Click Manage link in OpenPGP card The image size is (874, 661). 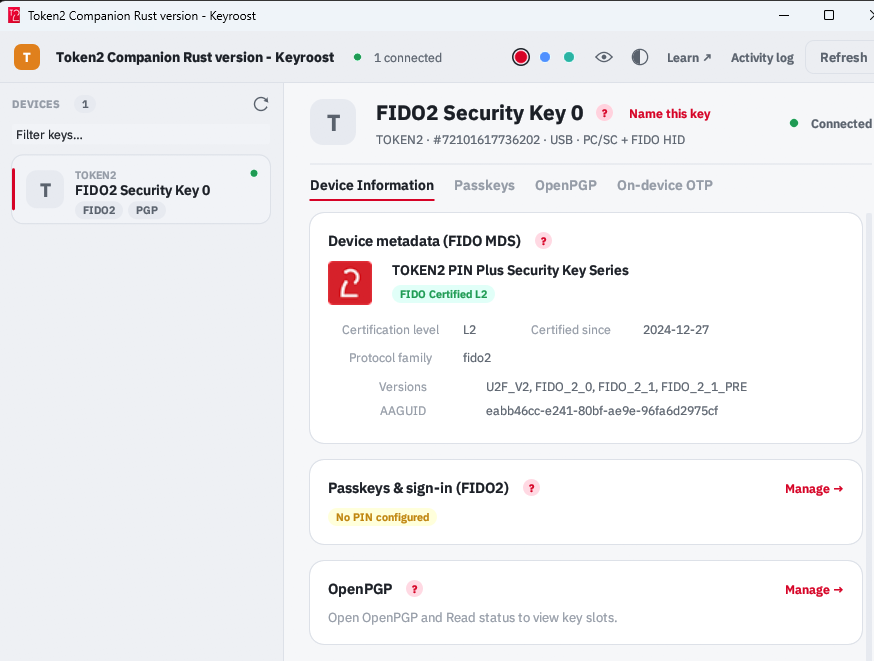click(x=814, y=590)
